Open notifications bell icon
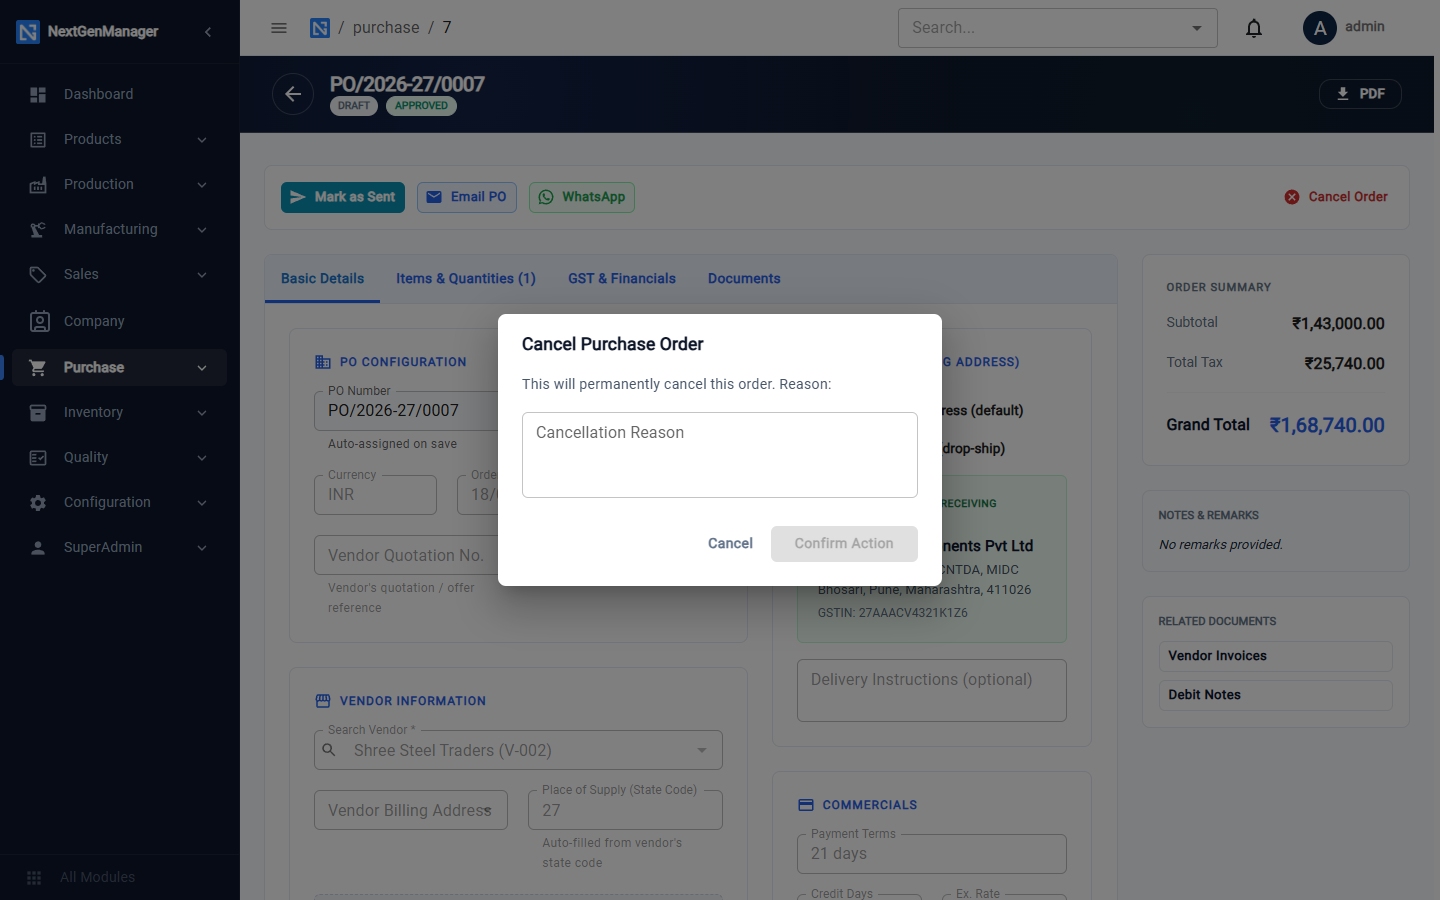 1254,28
